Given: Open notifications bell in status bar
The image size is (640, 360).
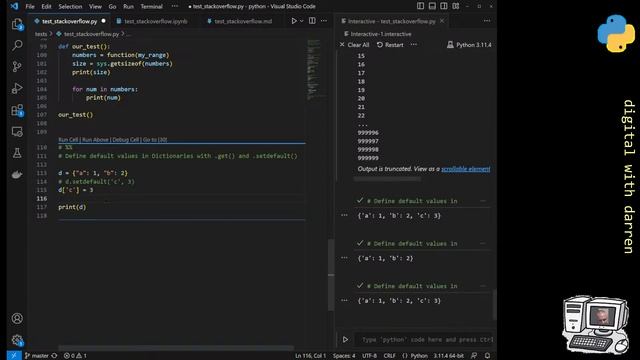Looking at the screenshot, I should [x=487, y=356].
